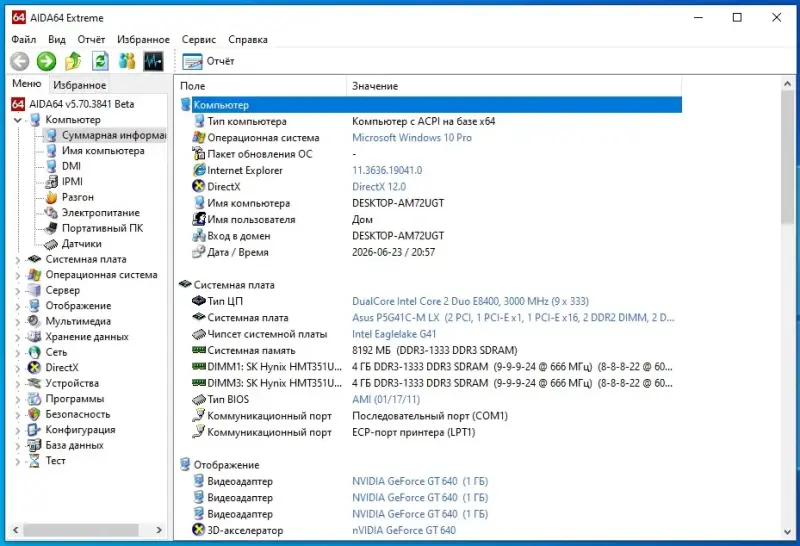Click the Программы tree icon

[34, 399]
